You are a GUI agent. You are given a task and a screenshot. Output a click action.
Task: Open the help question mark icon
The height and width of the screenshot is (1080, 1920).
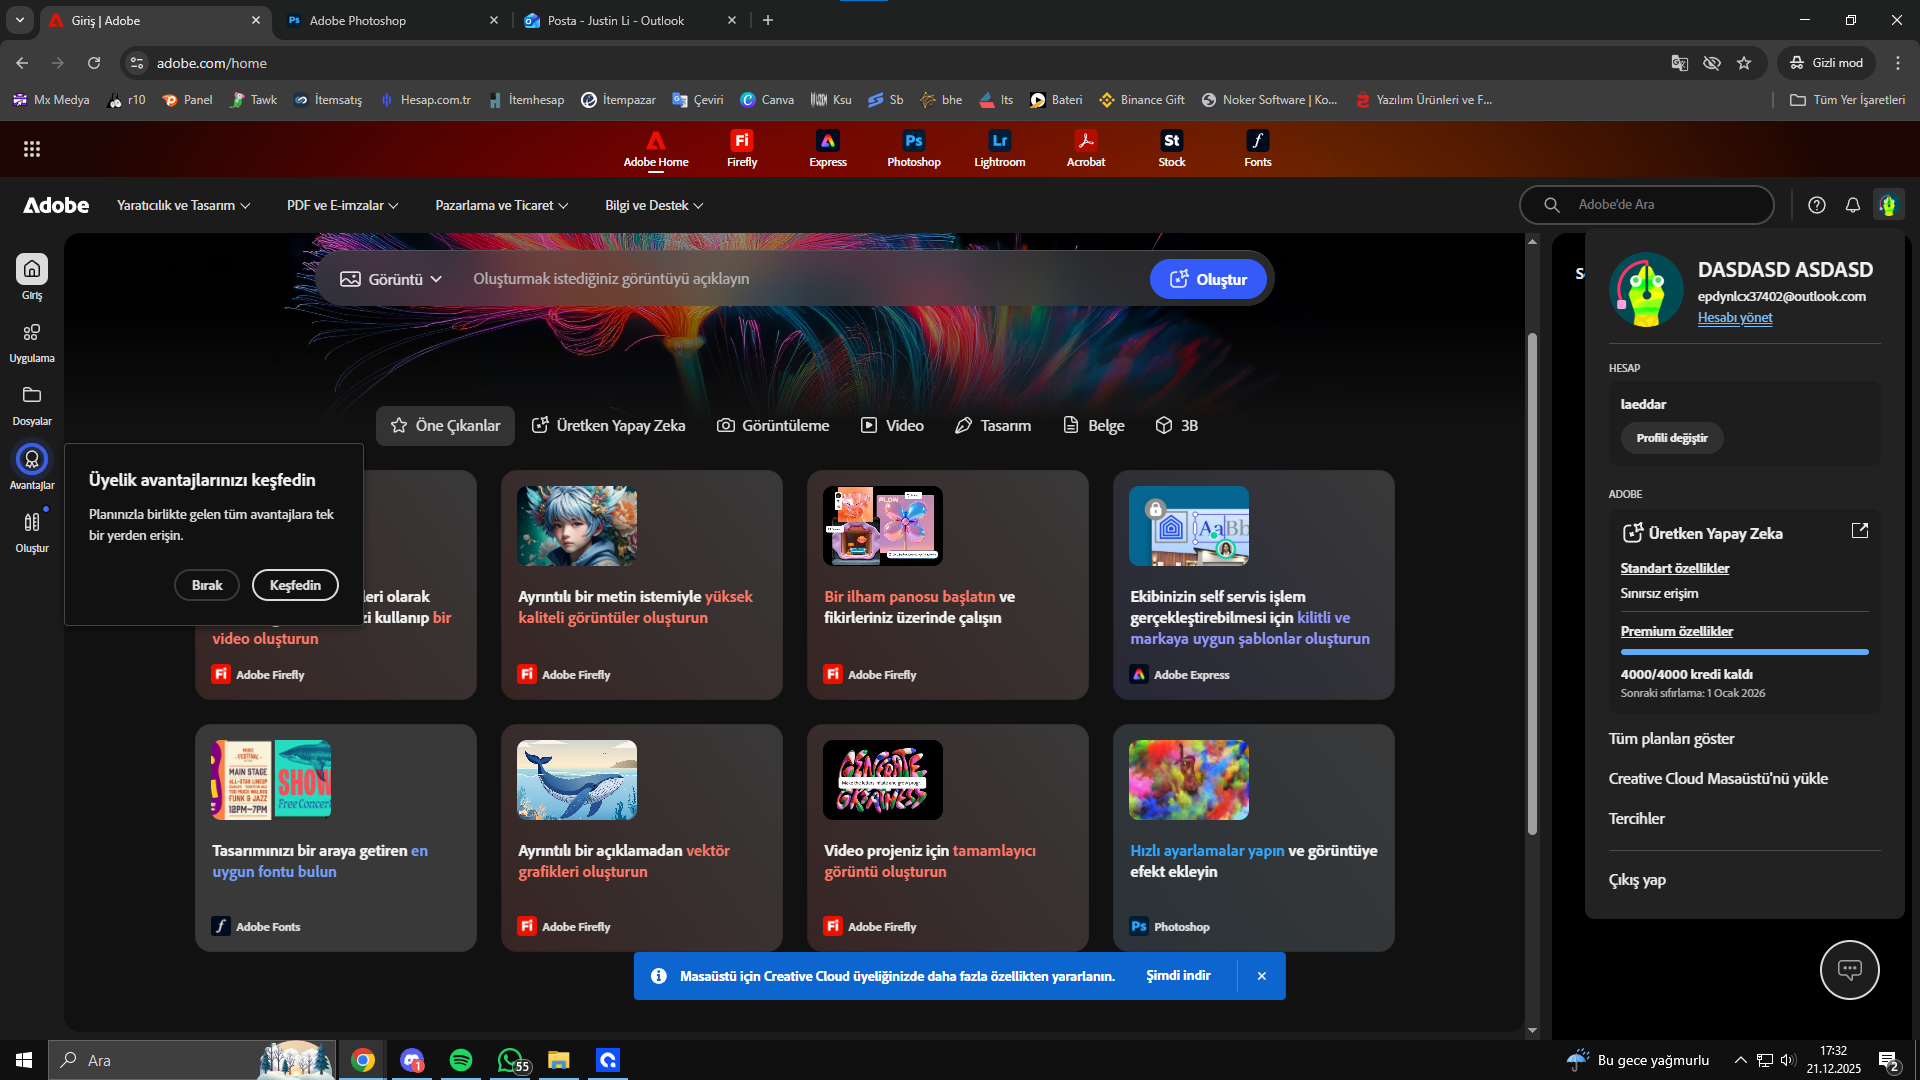click(1817, 205)
